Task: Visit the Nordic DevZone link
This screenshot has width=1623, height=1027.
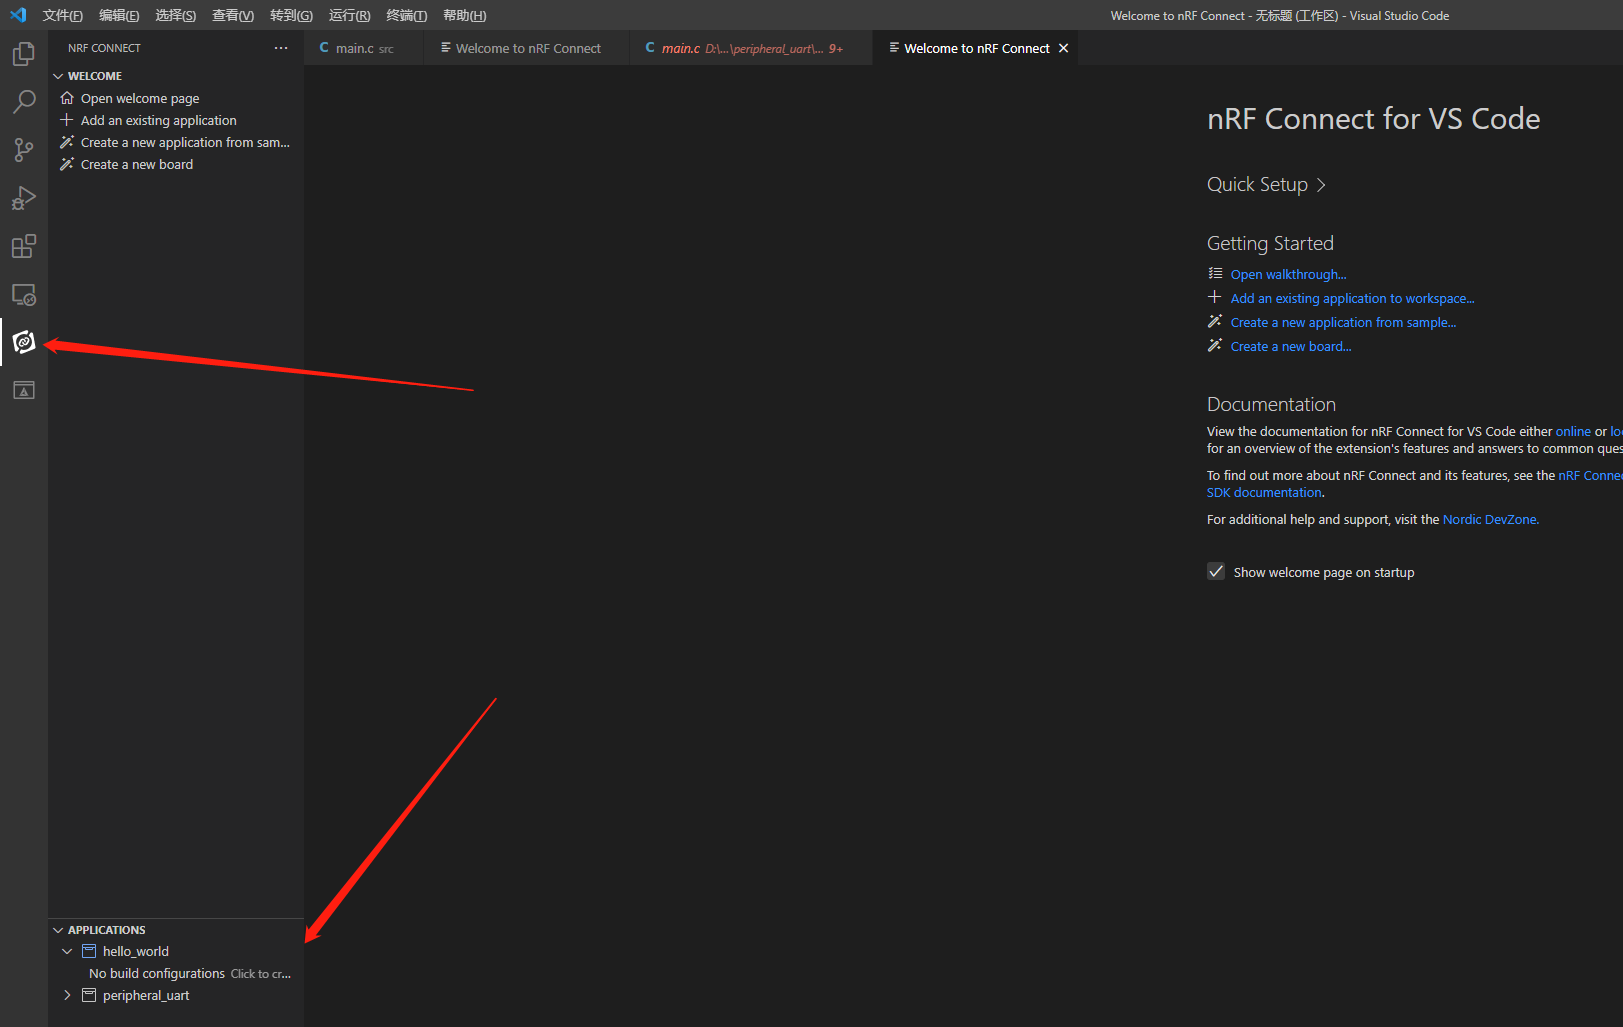Action: point(1489,519)
